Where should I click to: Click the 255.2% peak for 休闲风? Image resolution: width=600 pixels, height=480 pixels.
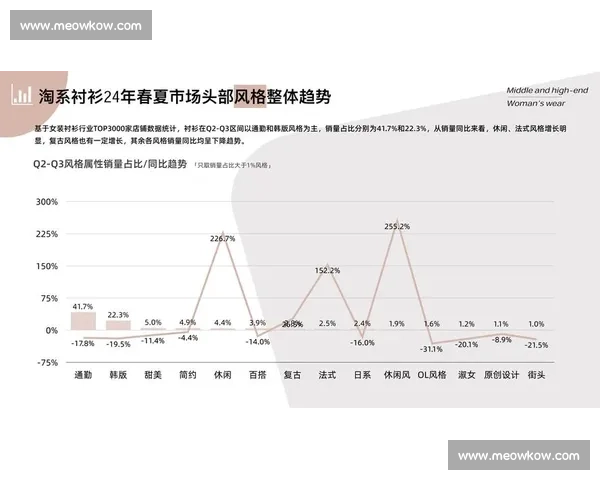pos(397,227)
